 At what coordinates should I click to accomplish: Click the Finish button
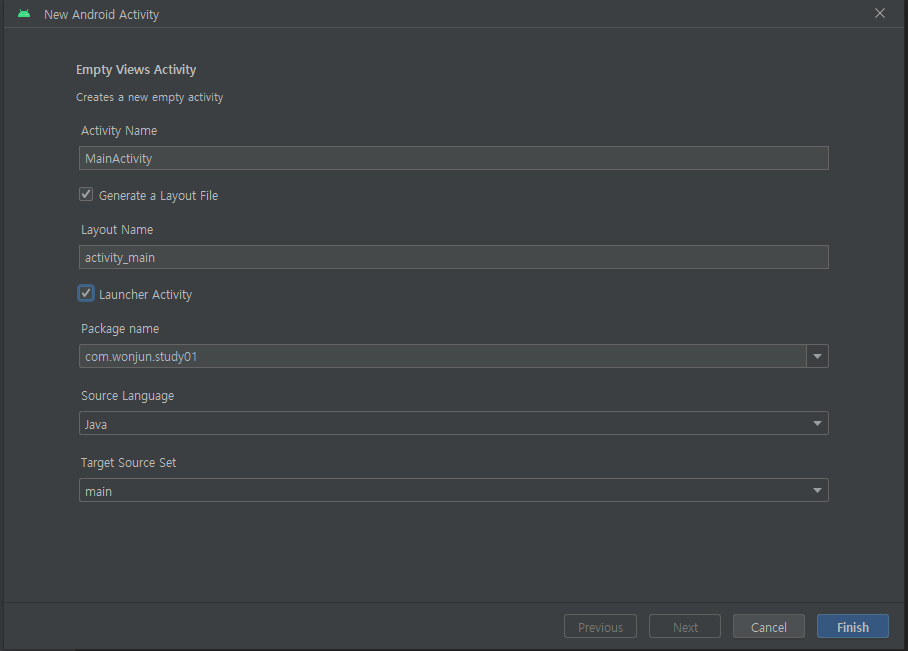[852, 627]
